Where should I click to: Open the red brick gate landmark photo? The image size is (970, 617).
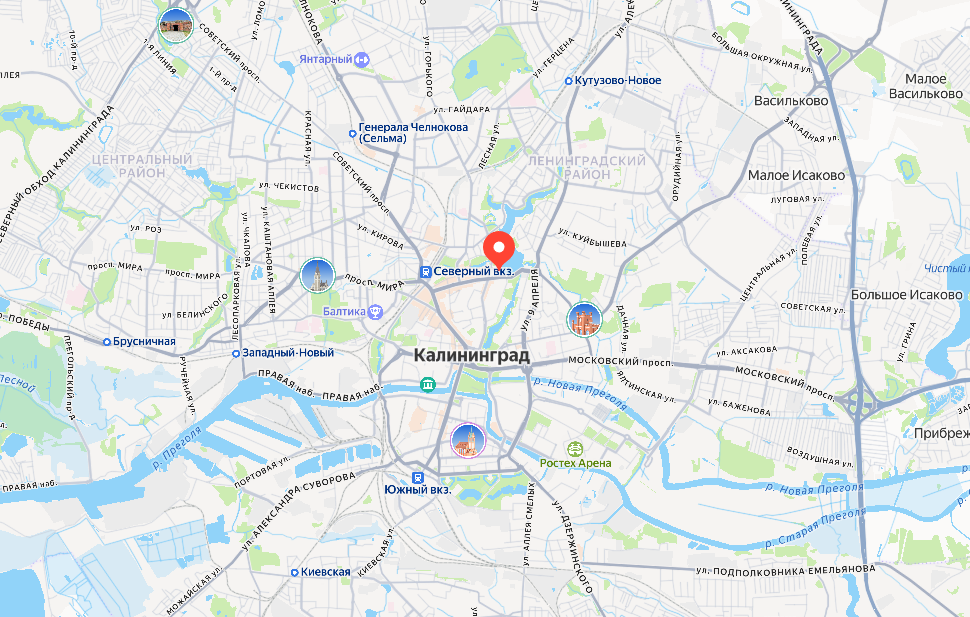click(585, 319)
